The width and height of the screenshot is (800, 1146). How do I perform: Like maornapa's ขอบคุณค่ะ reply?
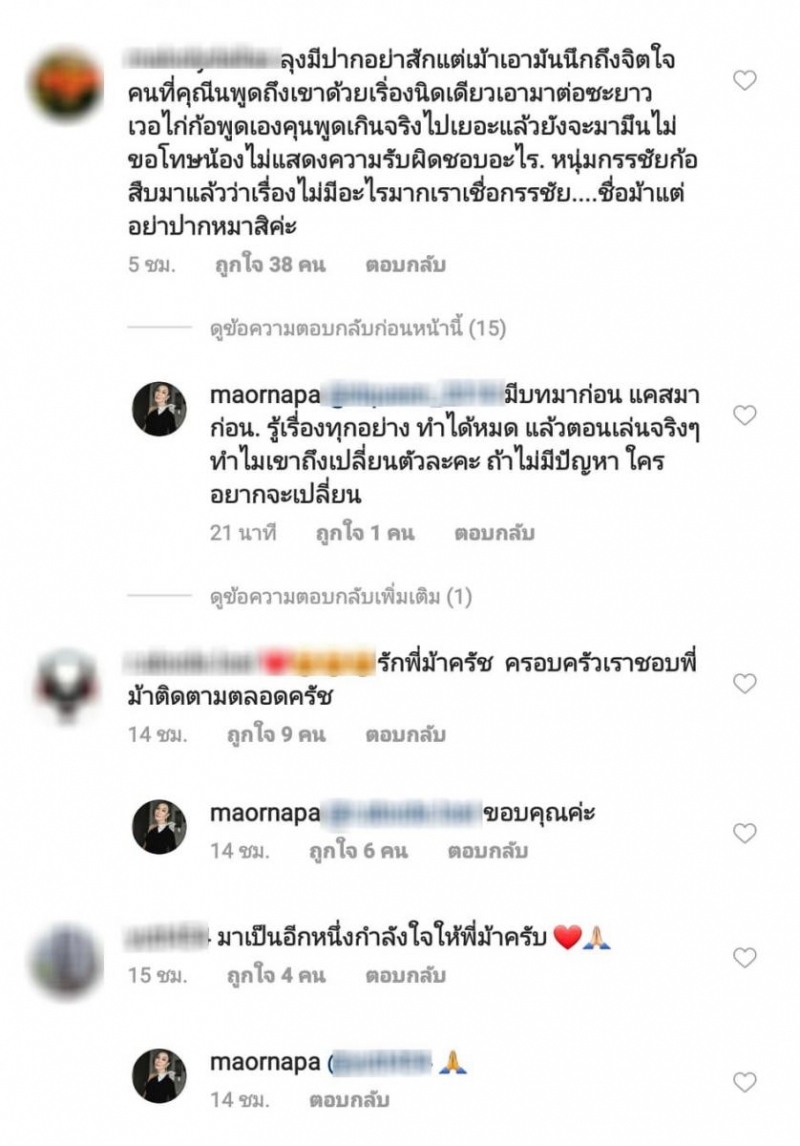point(744,832)
